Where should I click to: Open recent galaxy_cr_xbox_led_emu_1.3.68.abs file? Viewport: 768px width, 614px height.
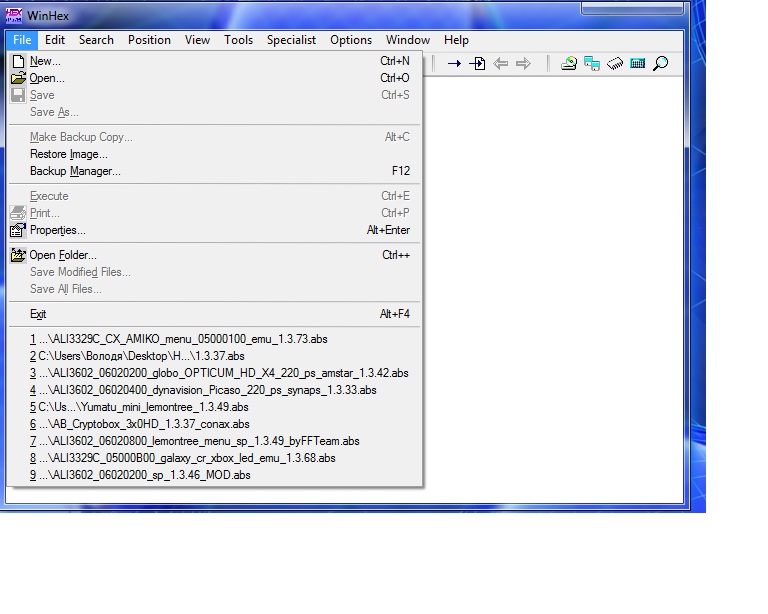click(x=215, y=458)
